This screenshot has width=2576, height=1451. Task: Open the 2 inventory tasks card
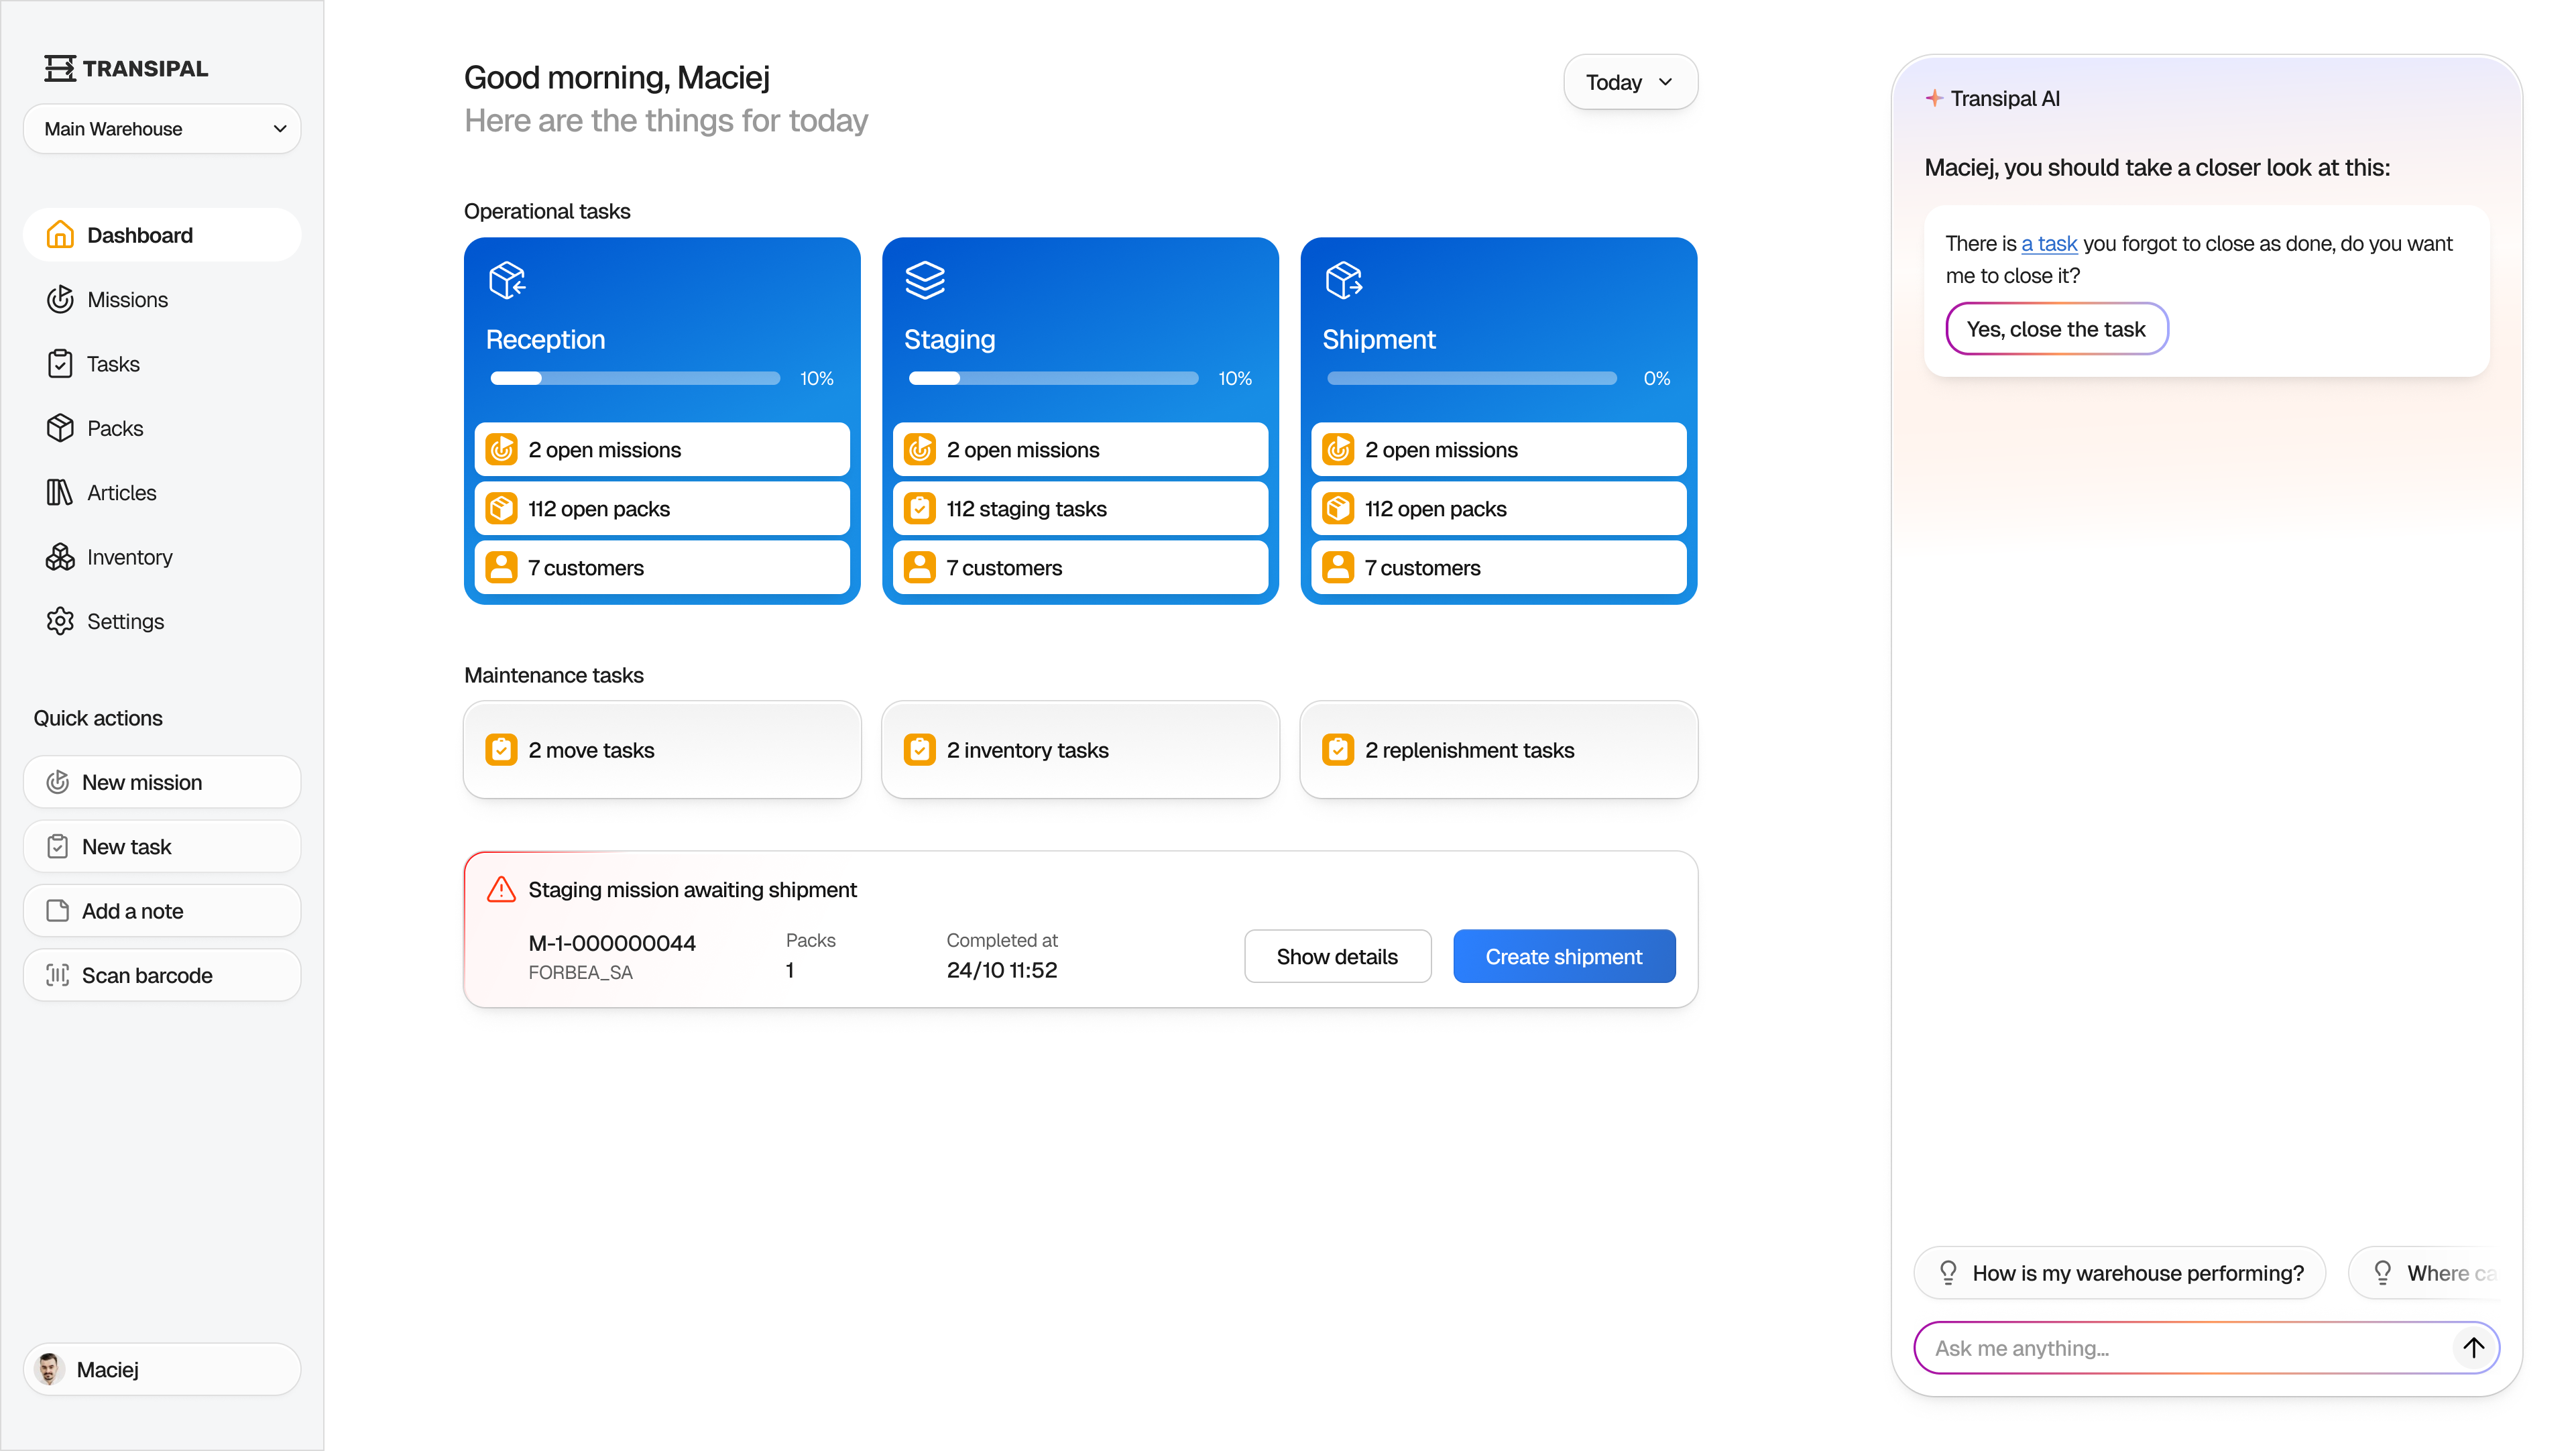(x=1080, y=750)
